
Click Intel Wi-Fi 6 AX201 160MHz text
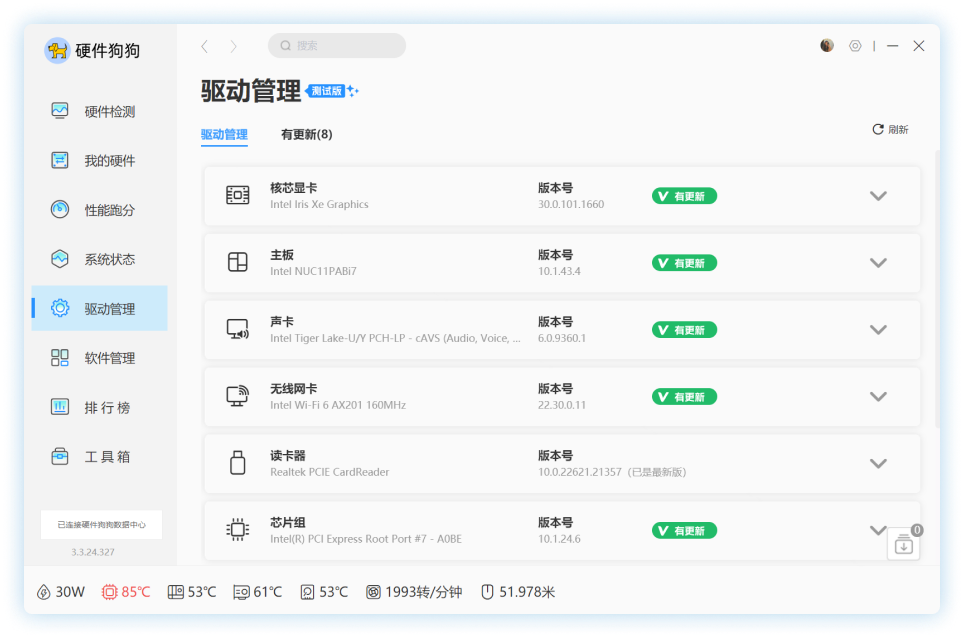(x=338, y=405)
